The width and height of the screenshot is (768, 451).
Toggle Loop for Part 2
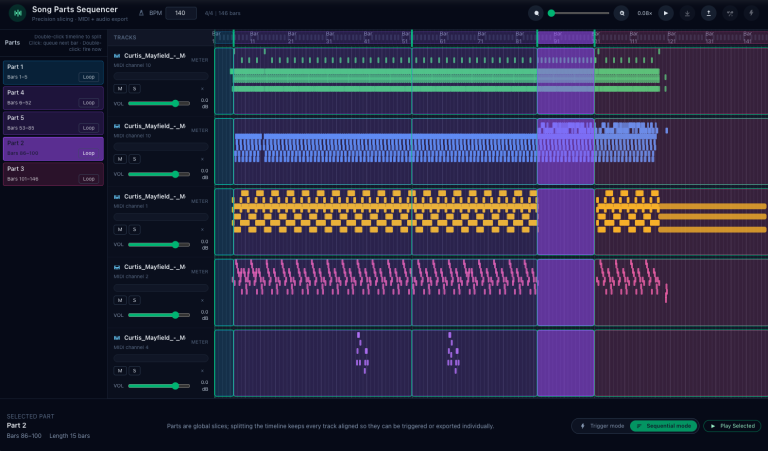tap(89, 153)
